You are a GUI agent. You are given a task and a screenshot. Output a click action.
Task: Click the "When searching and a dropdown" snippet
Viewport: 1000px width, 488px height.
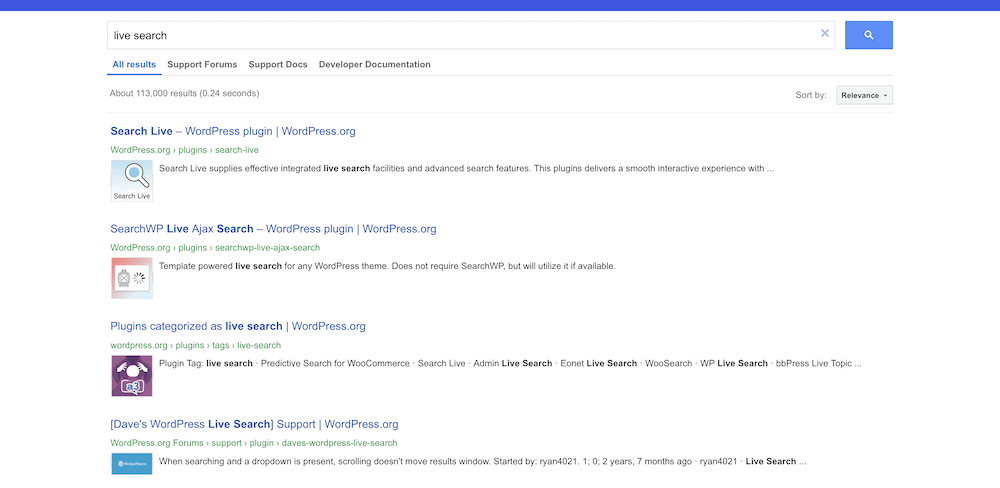coord(482,461)
